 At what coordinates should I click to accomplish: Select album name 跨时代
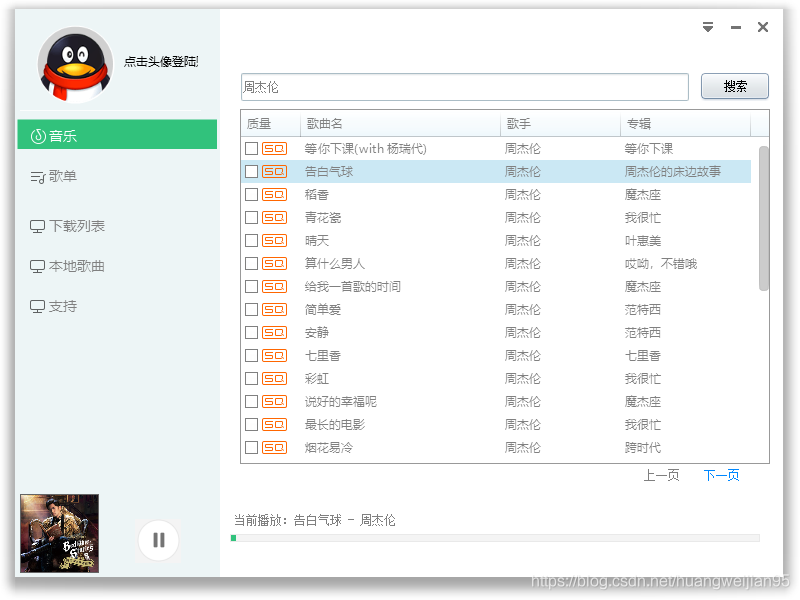[643, 447]
